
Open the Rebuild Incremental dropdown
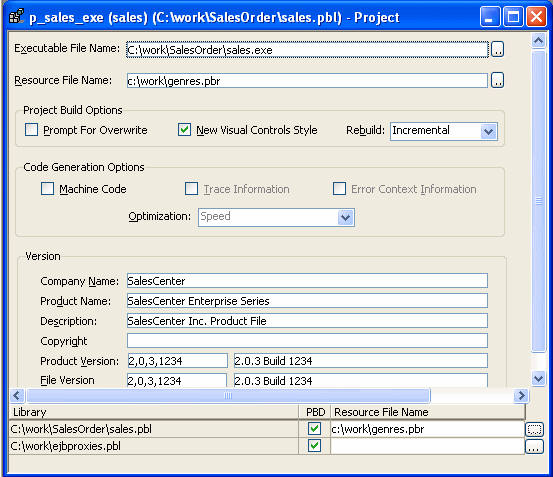[488, 132]
